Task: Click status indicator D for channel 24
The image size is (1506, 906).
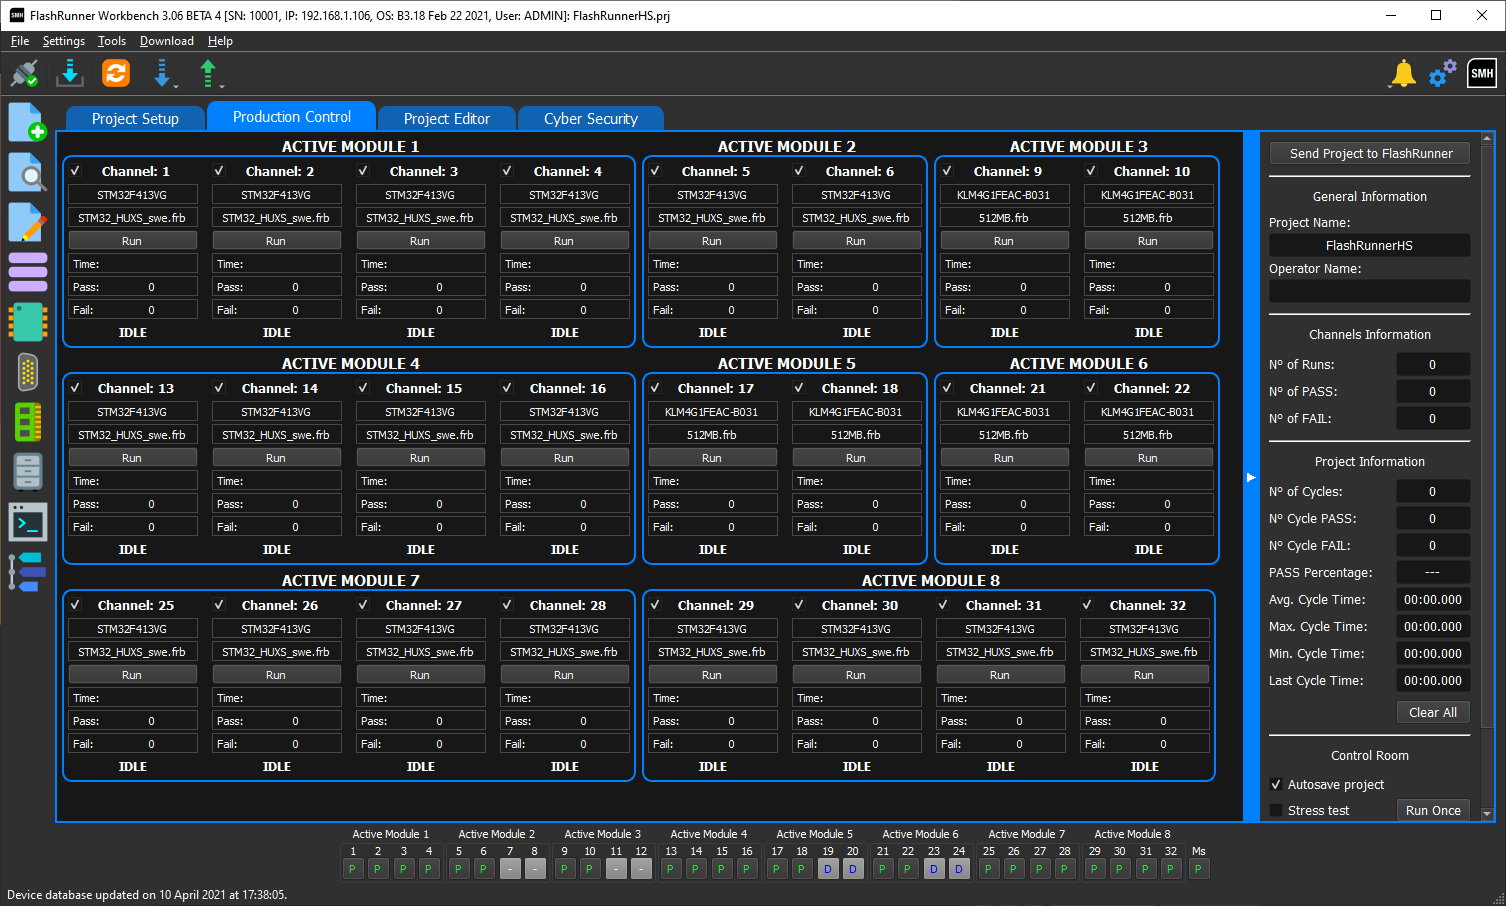Action: point(959,869)
